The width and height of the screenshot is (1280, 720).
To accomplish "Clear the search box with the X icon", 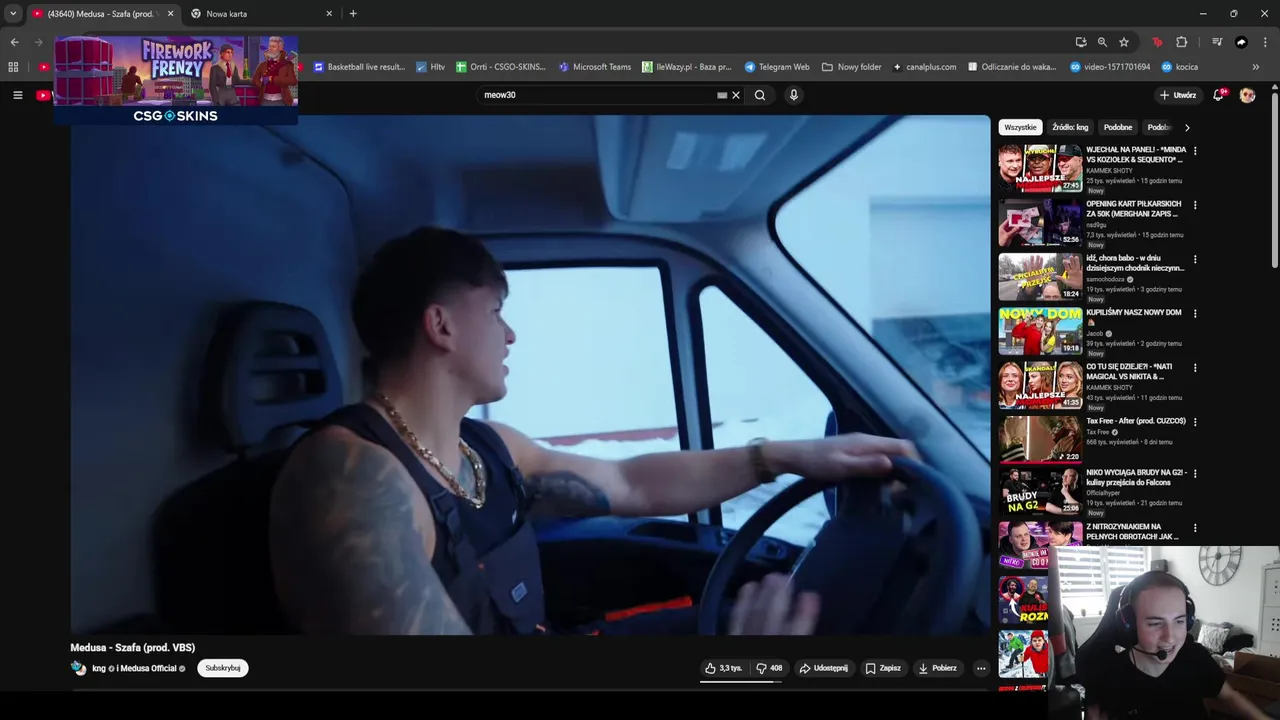I will click(736, 95).
